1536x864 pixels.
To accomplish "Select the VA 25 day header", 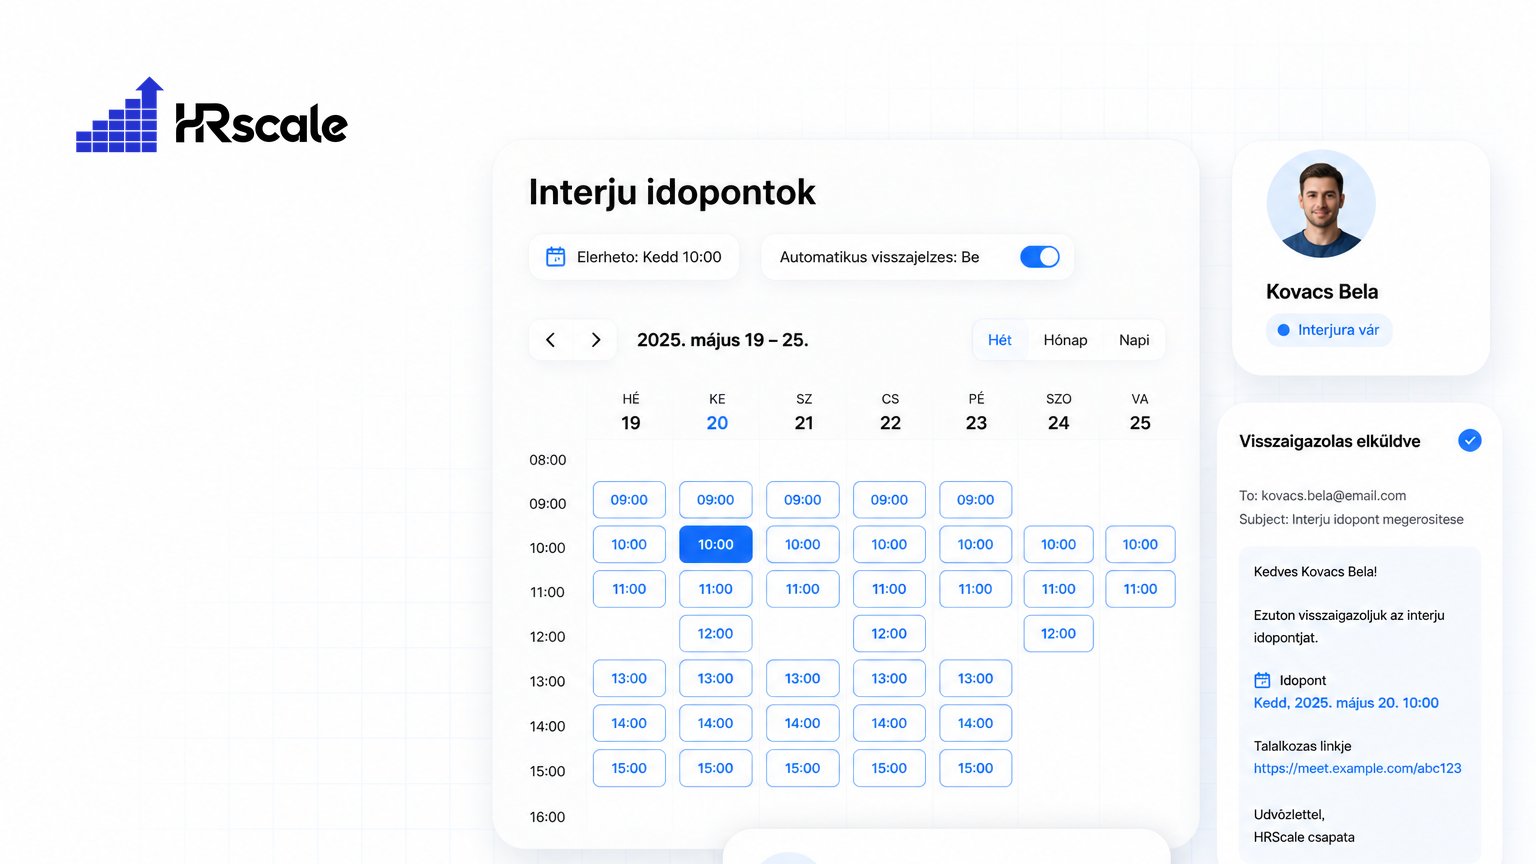I will pos(1140,412).
